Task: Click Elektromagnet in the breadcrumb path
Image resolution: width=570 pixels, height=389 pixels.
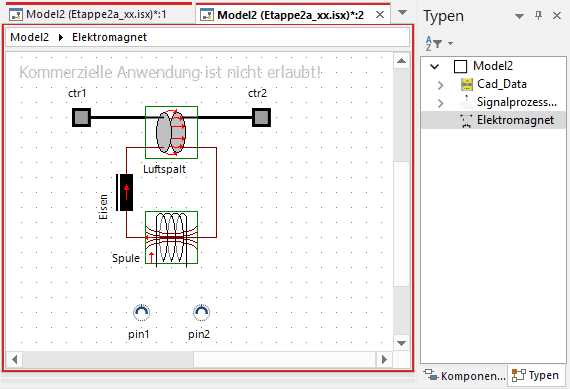Action: click(x=109, y=37)
